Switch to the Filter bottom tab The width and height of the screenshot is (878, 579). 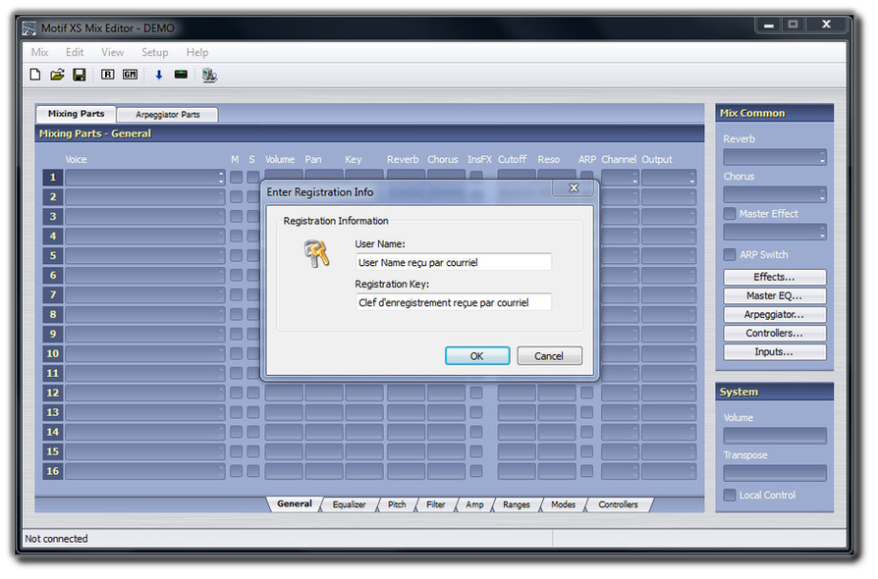(436, 505)
